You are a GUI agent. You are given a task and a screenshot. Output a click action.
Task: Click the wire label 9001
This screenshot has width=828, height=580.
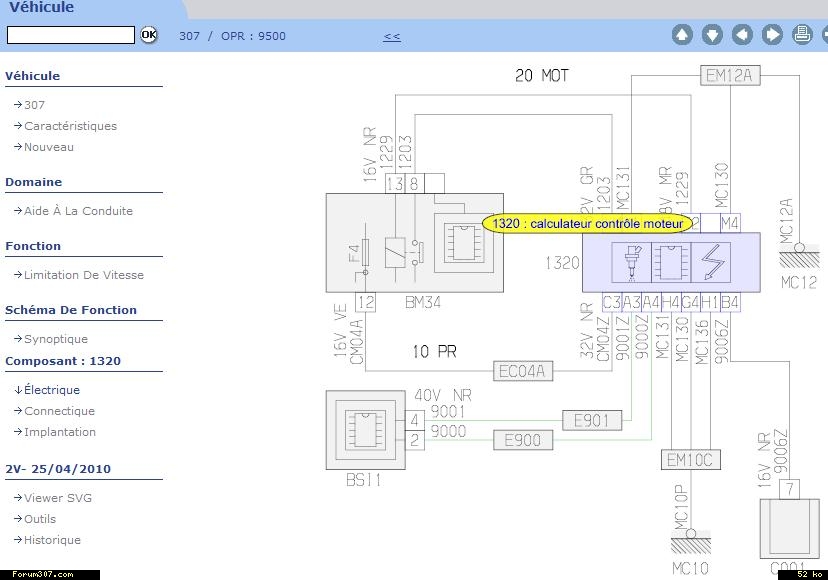point(448,411)
